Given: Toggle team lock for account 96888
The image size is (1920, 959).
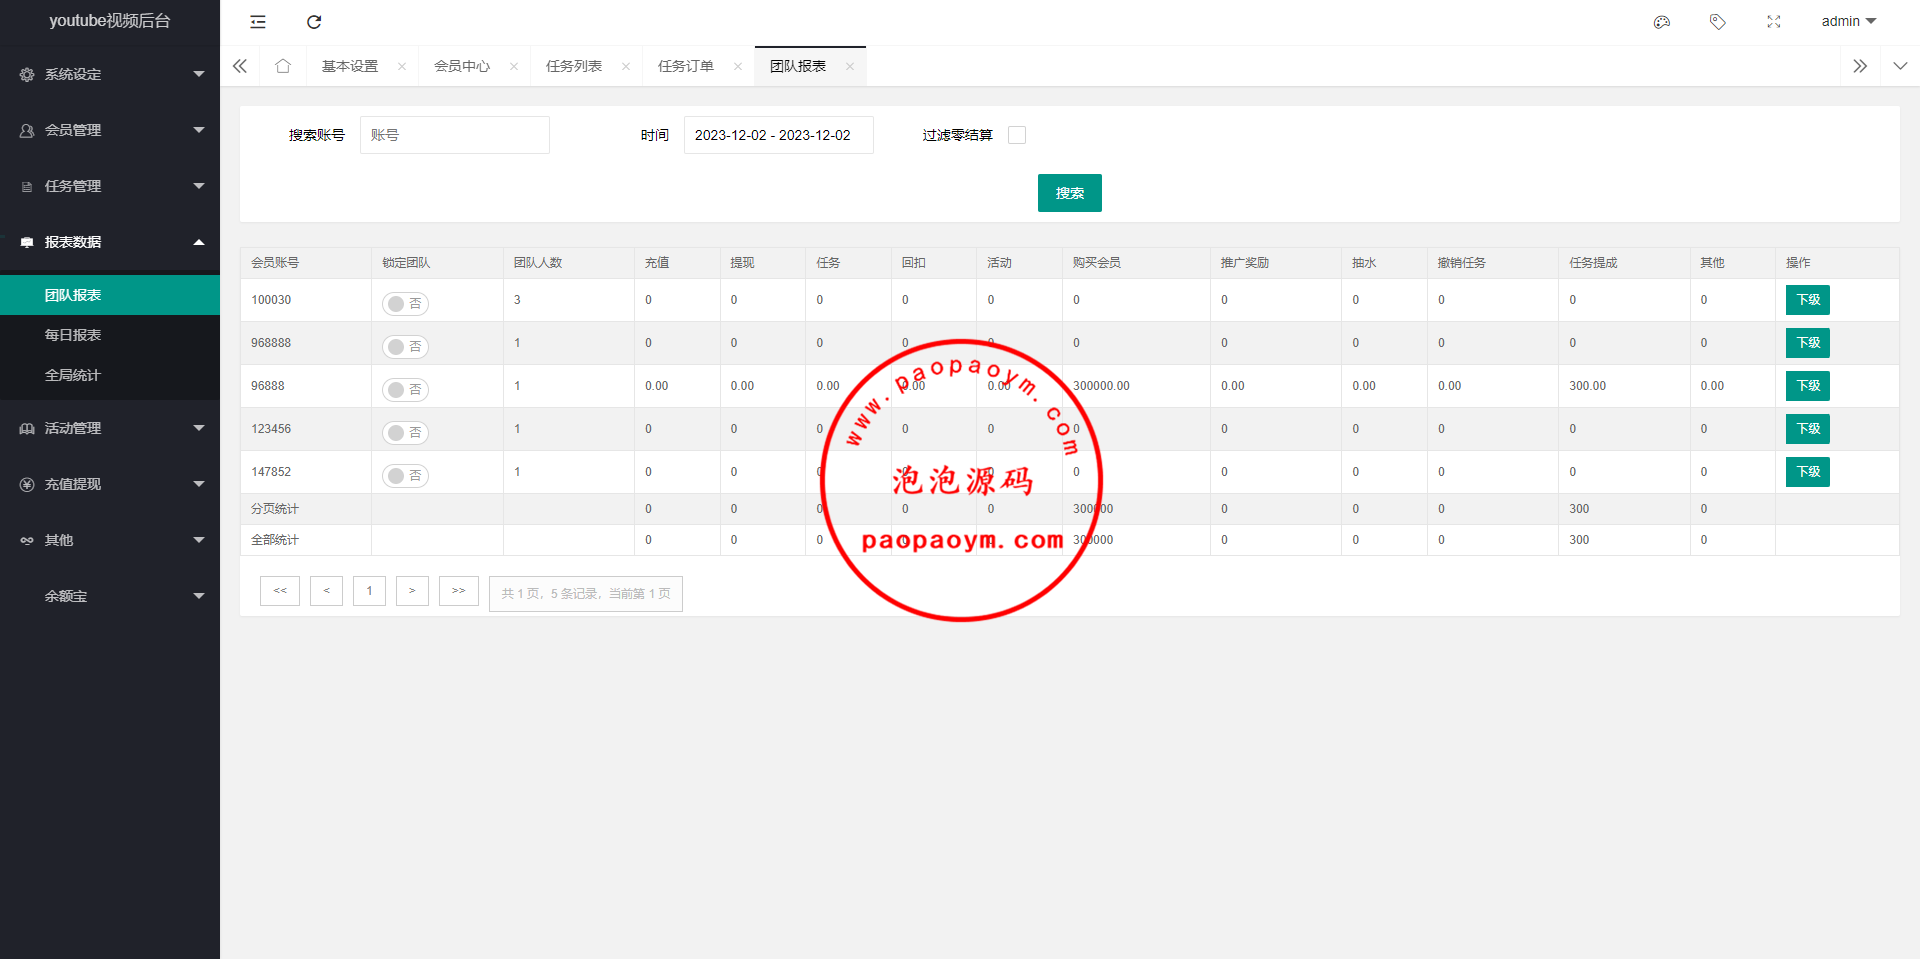Looking at the screenshot, I should point(405,390).
